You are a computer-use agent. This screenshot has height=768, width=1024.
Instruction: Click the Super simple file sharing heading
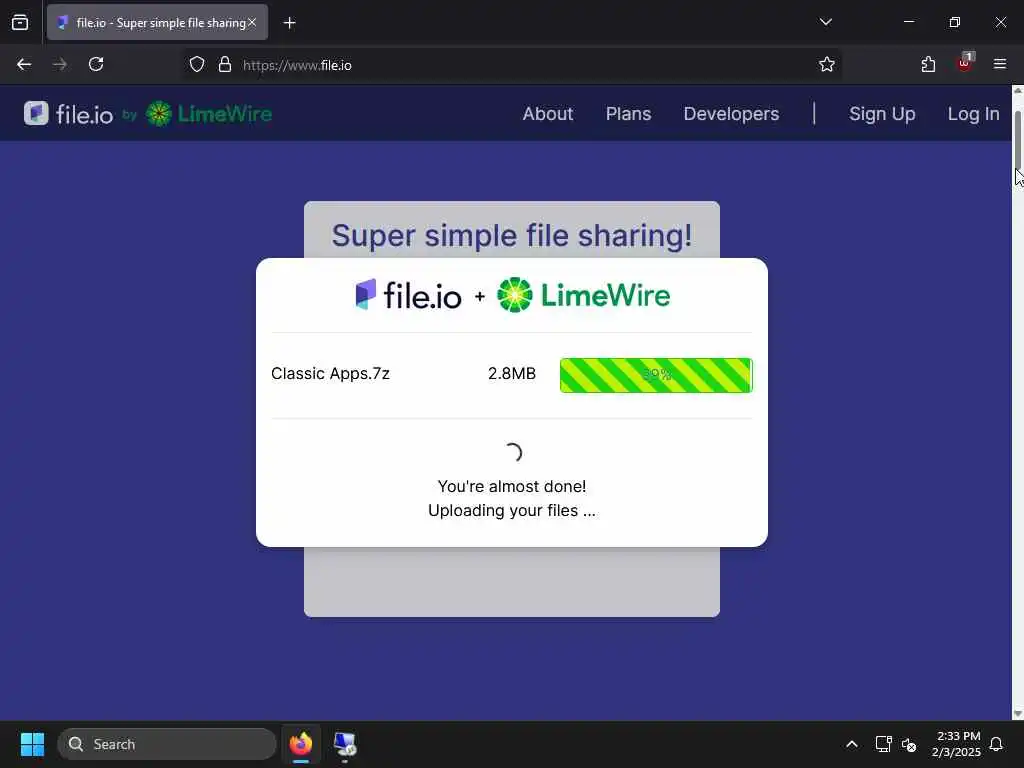point(512,236)
